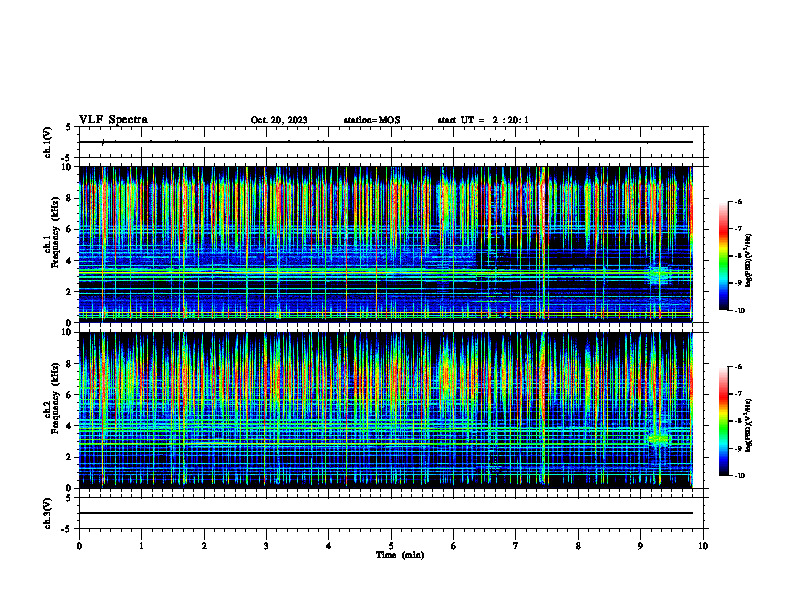Click the ch.1 "Frequency (kHz)" axis label
Image resolution: width=792 pixels, height=612 pixels.
click(x=56, y=233)
